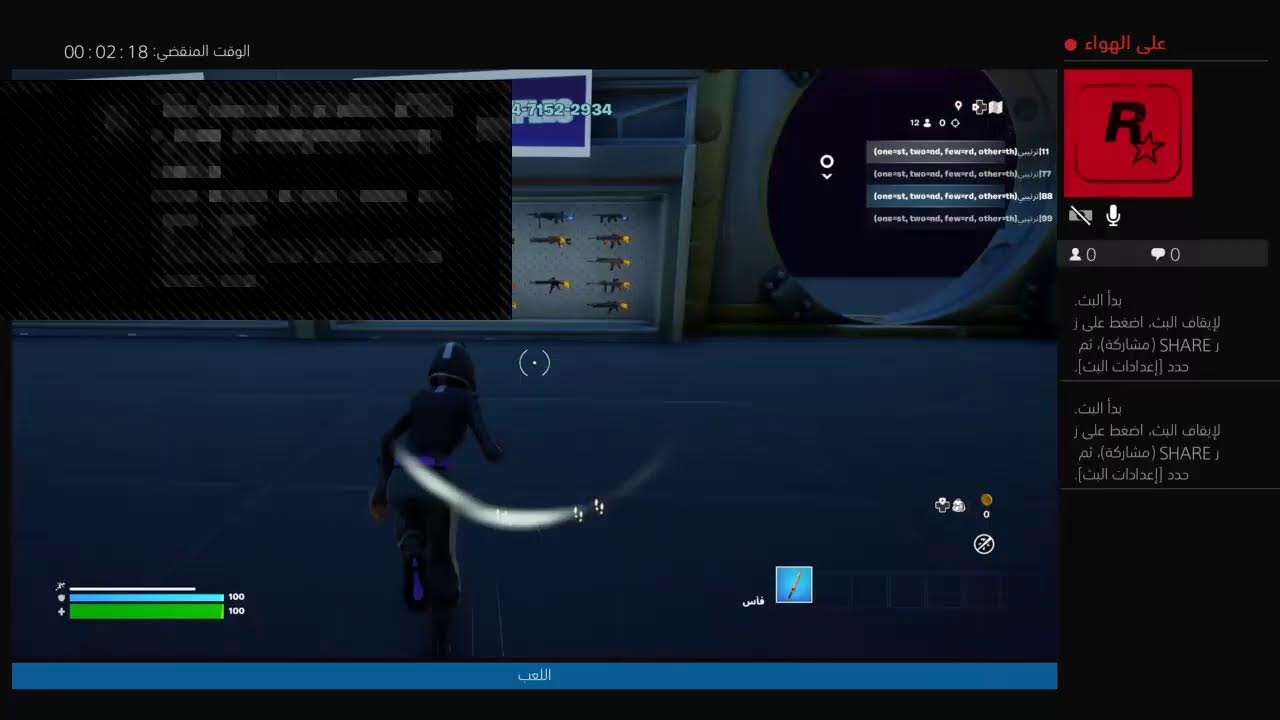Click the sprint icon beside the white bar
The image size is (1280, 720).
coord(61,587)
